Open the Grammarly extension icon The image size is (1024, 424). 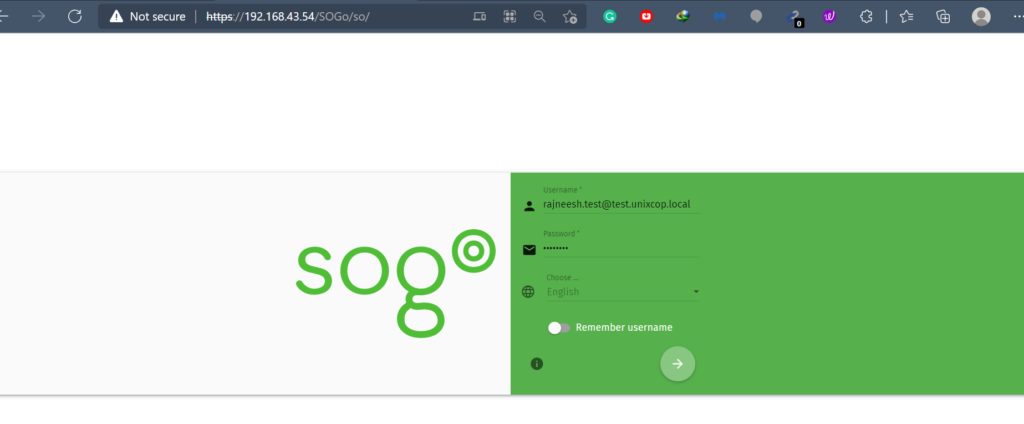610,16
